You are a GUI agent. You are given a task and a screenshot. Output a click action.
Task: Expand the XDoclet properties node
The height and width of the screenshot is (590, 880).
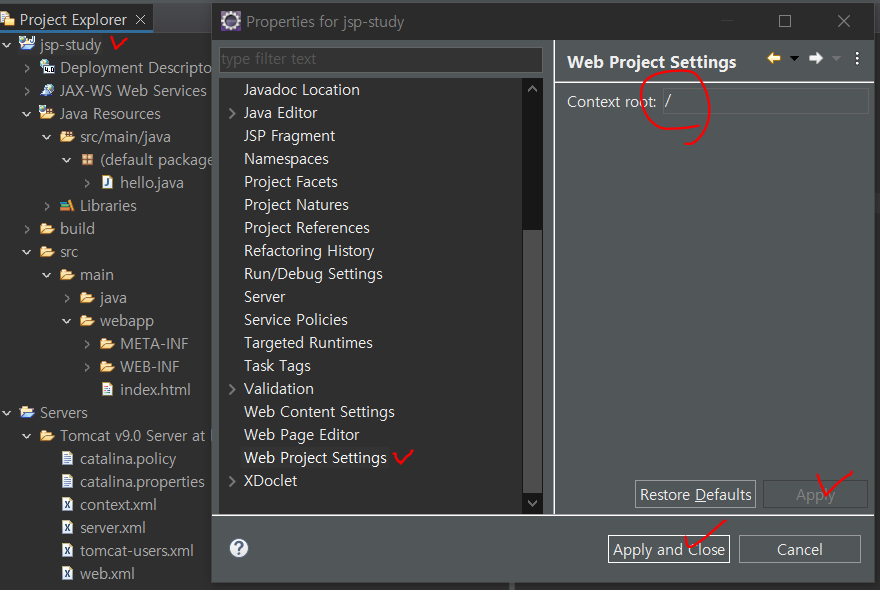click(x=232, y=481)
